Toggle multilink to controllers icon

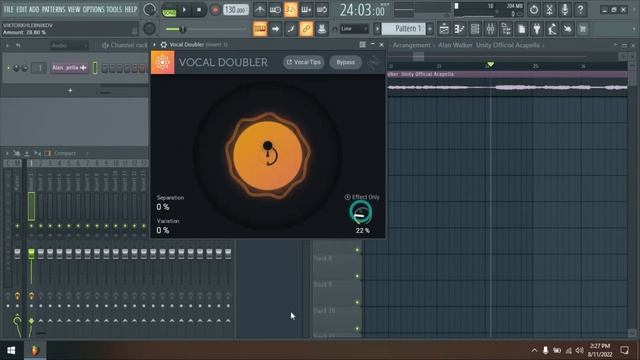coord(322,29)
